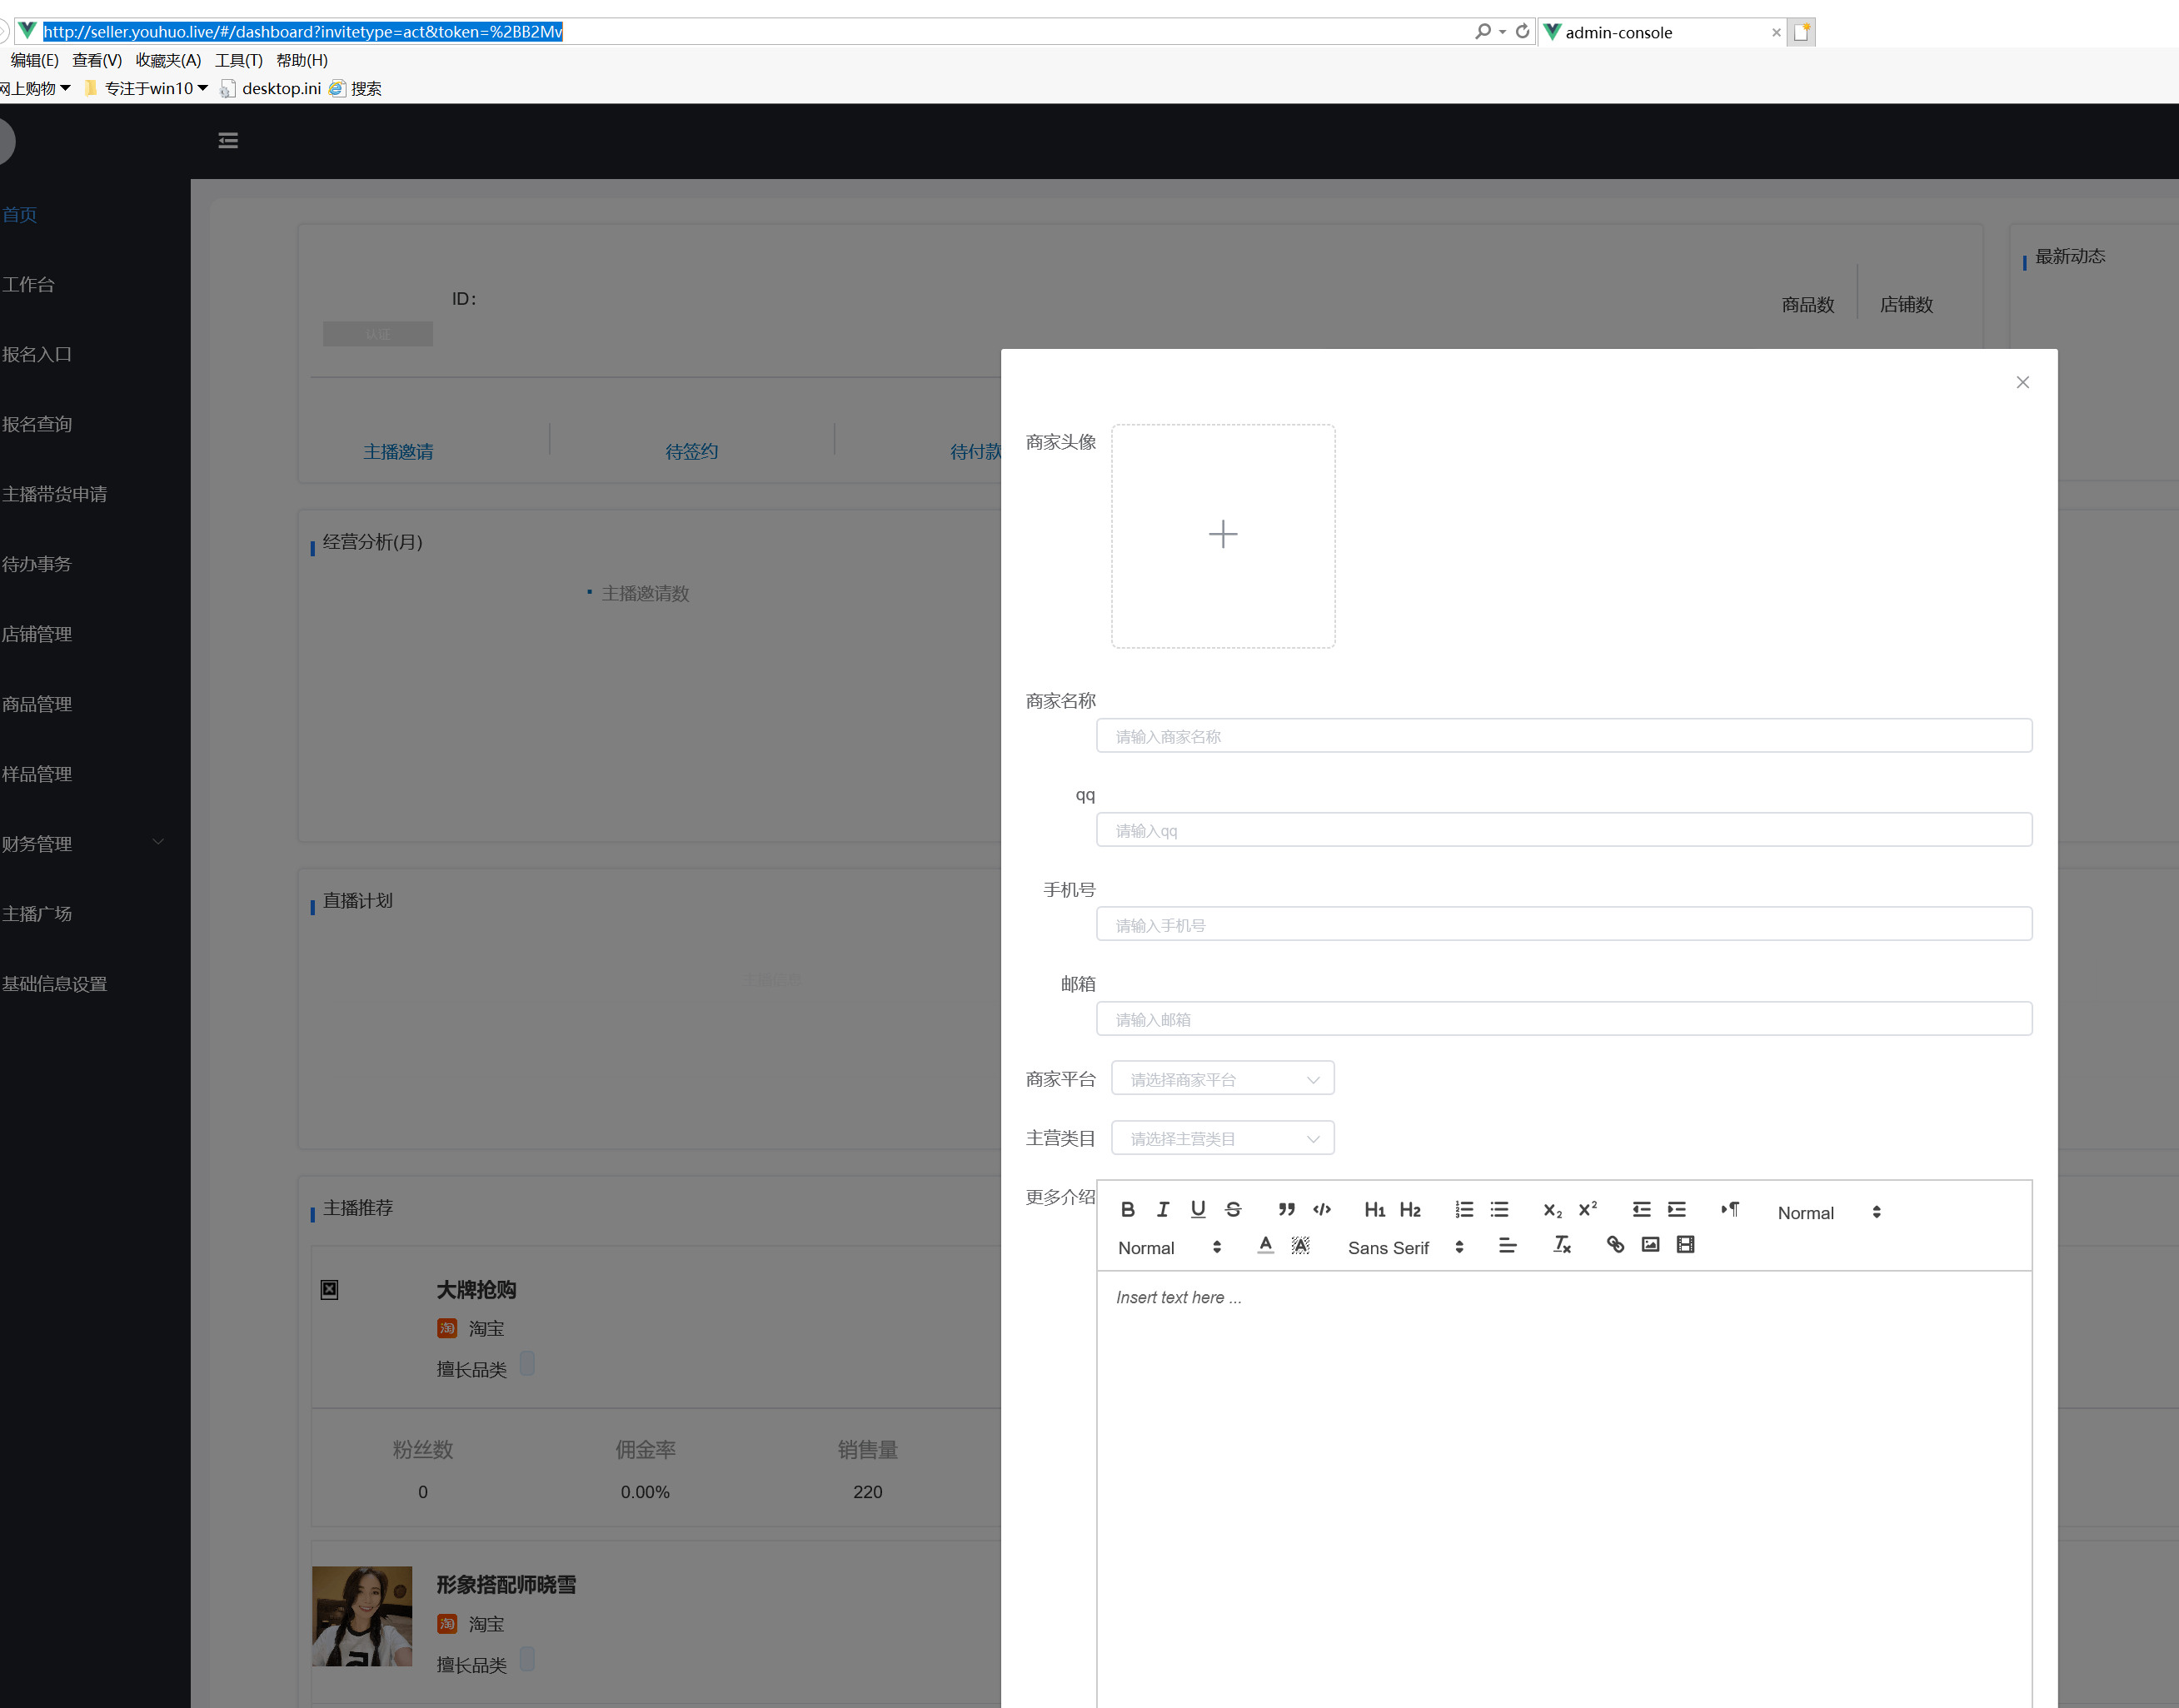Click the 手机号 input field
The width and height of the screenshot is (2179, 1708).
(1564, 925)
